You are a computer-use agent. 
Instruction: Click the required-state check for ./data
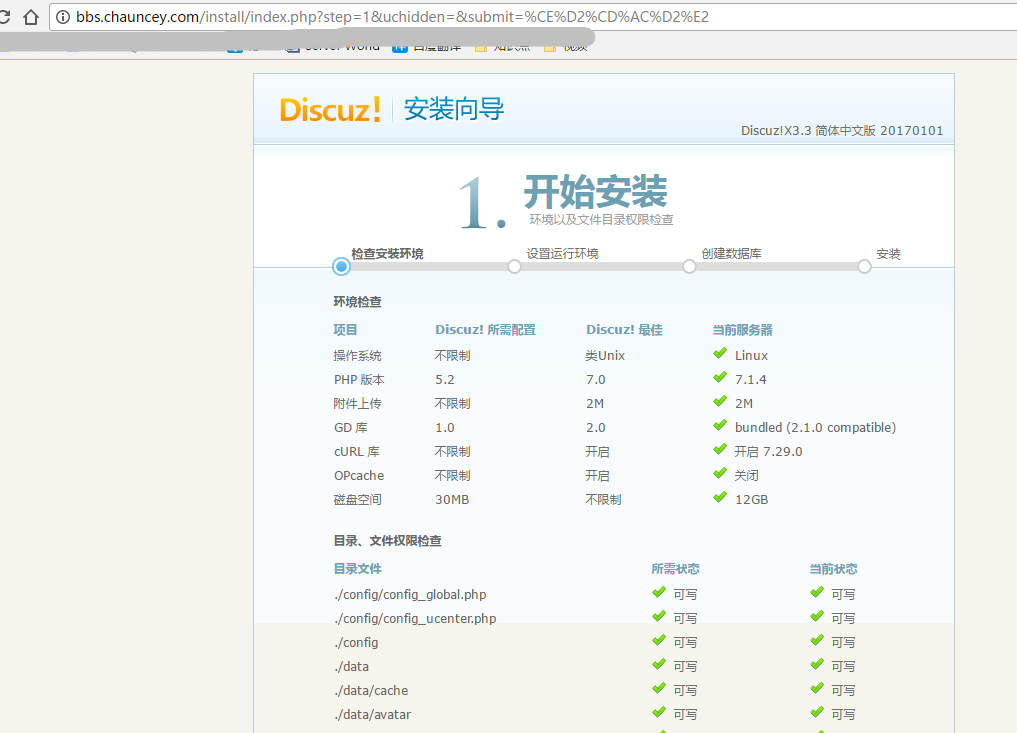point(659,664)
